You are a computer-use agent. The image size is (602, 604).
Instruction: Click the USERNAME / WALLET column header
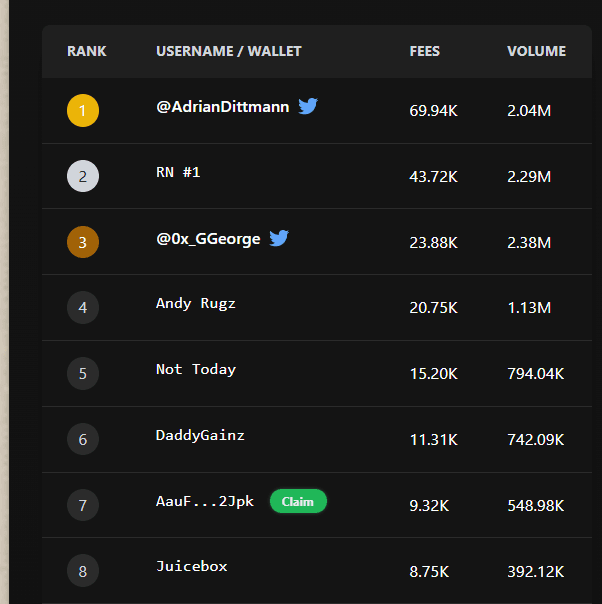point(229,51)
